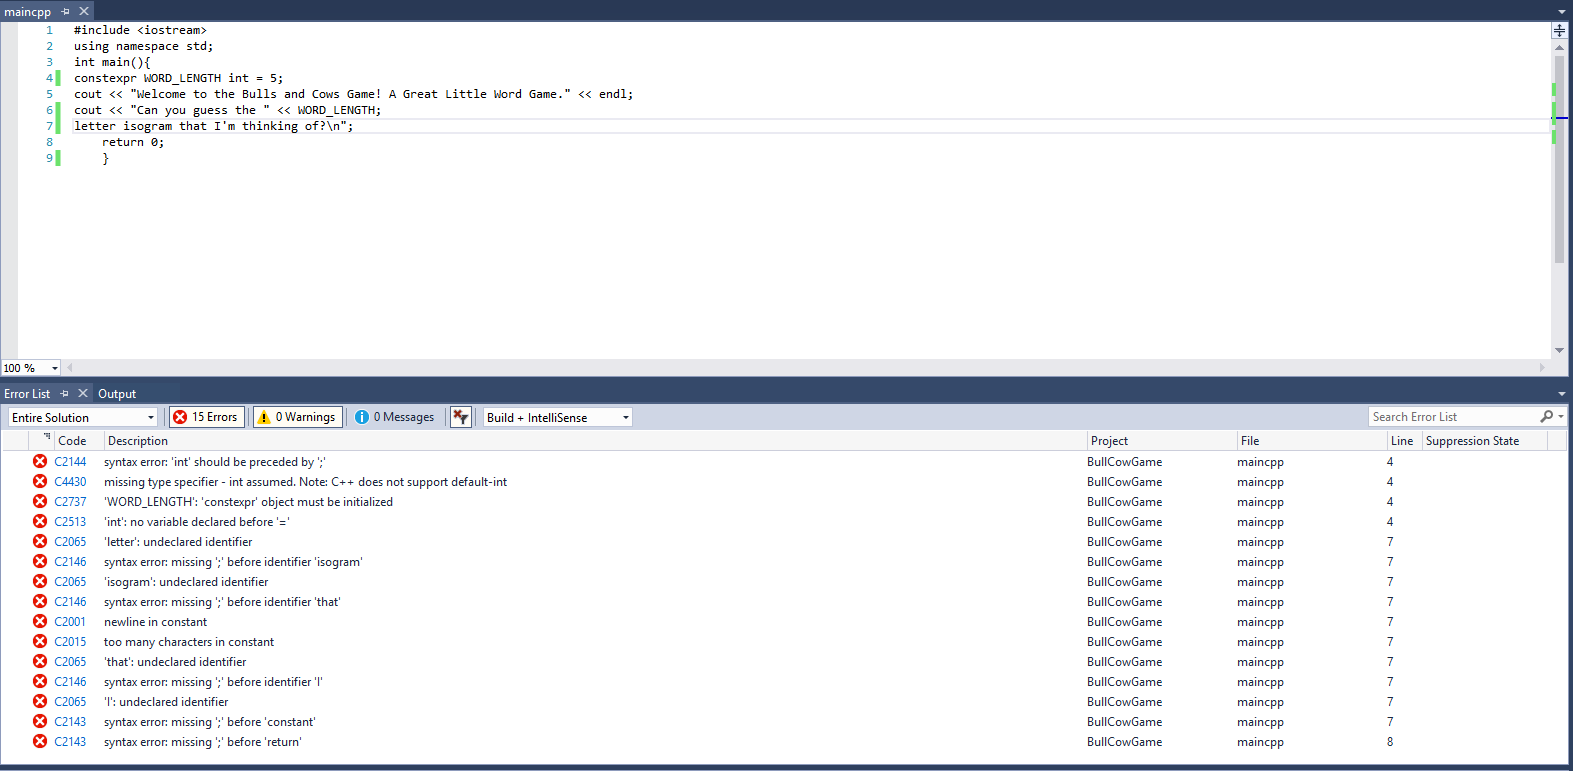Close the Error List panel
Screen dimensions: 1573x771
[x=83, y=394]
